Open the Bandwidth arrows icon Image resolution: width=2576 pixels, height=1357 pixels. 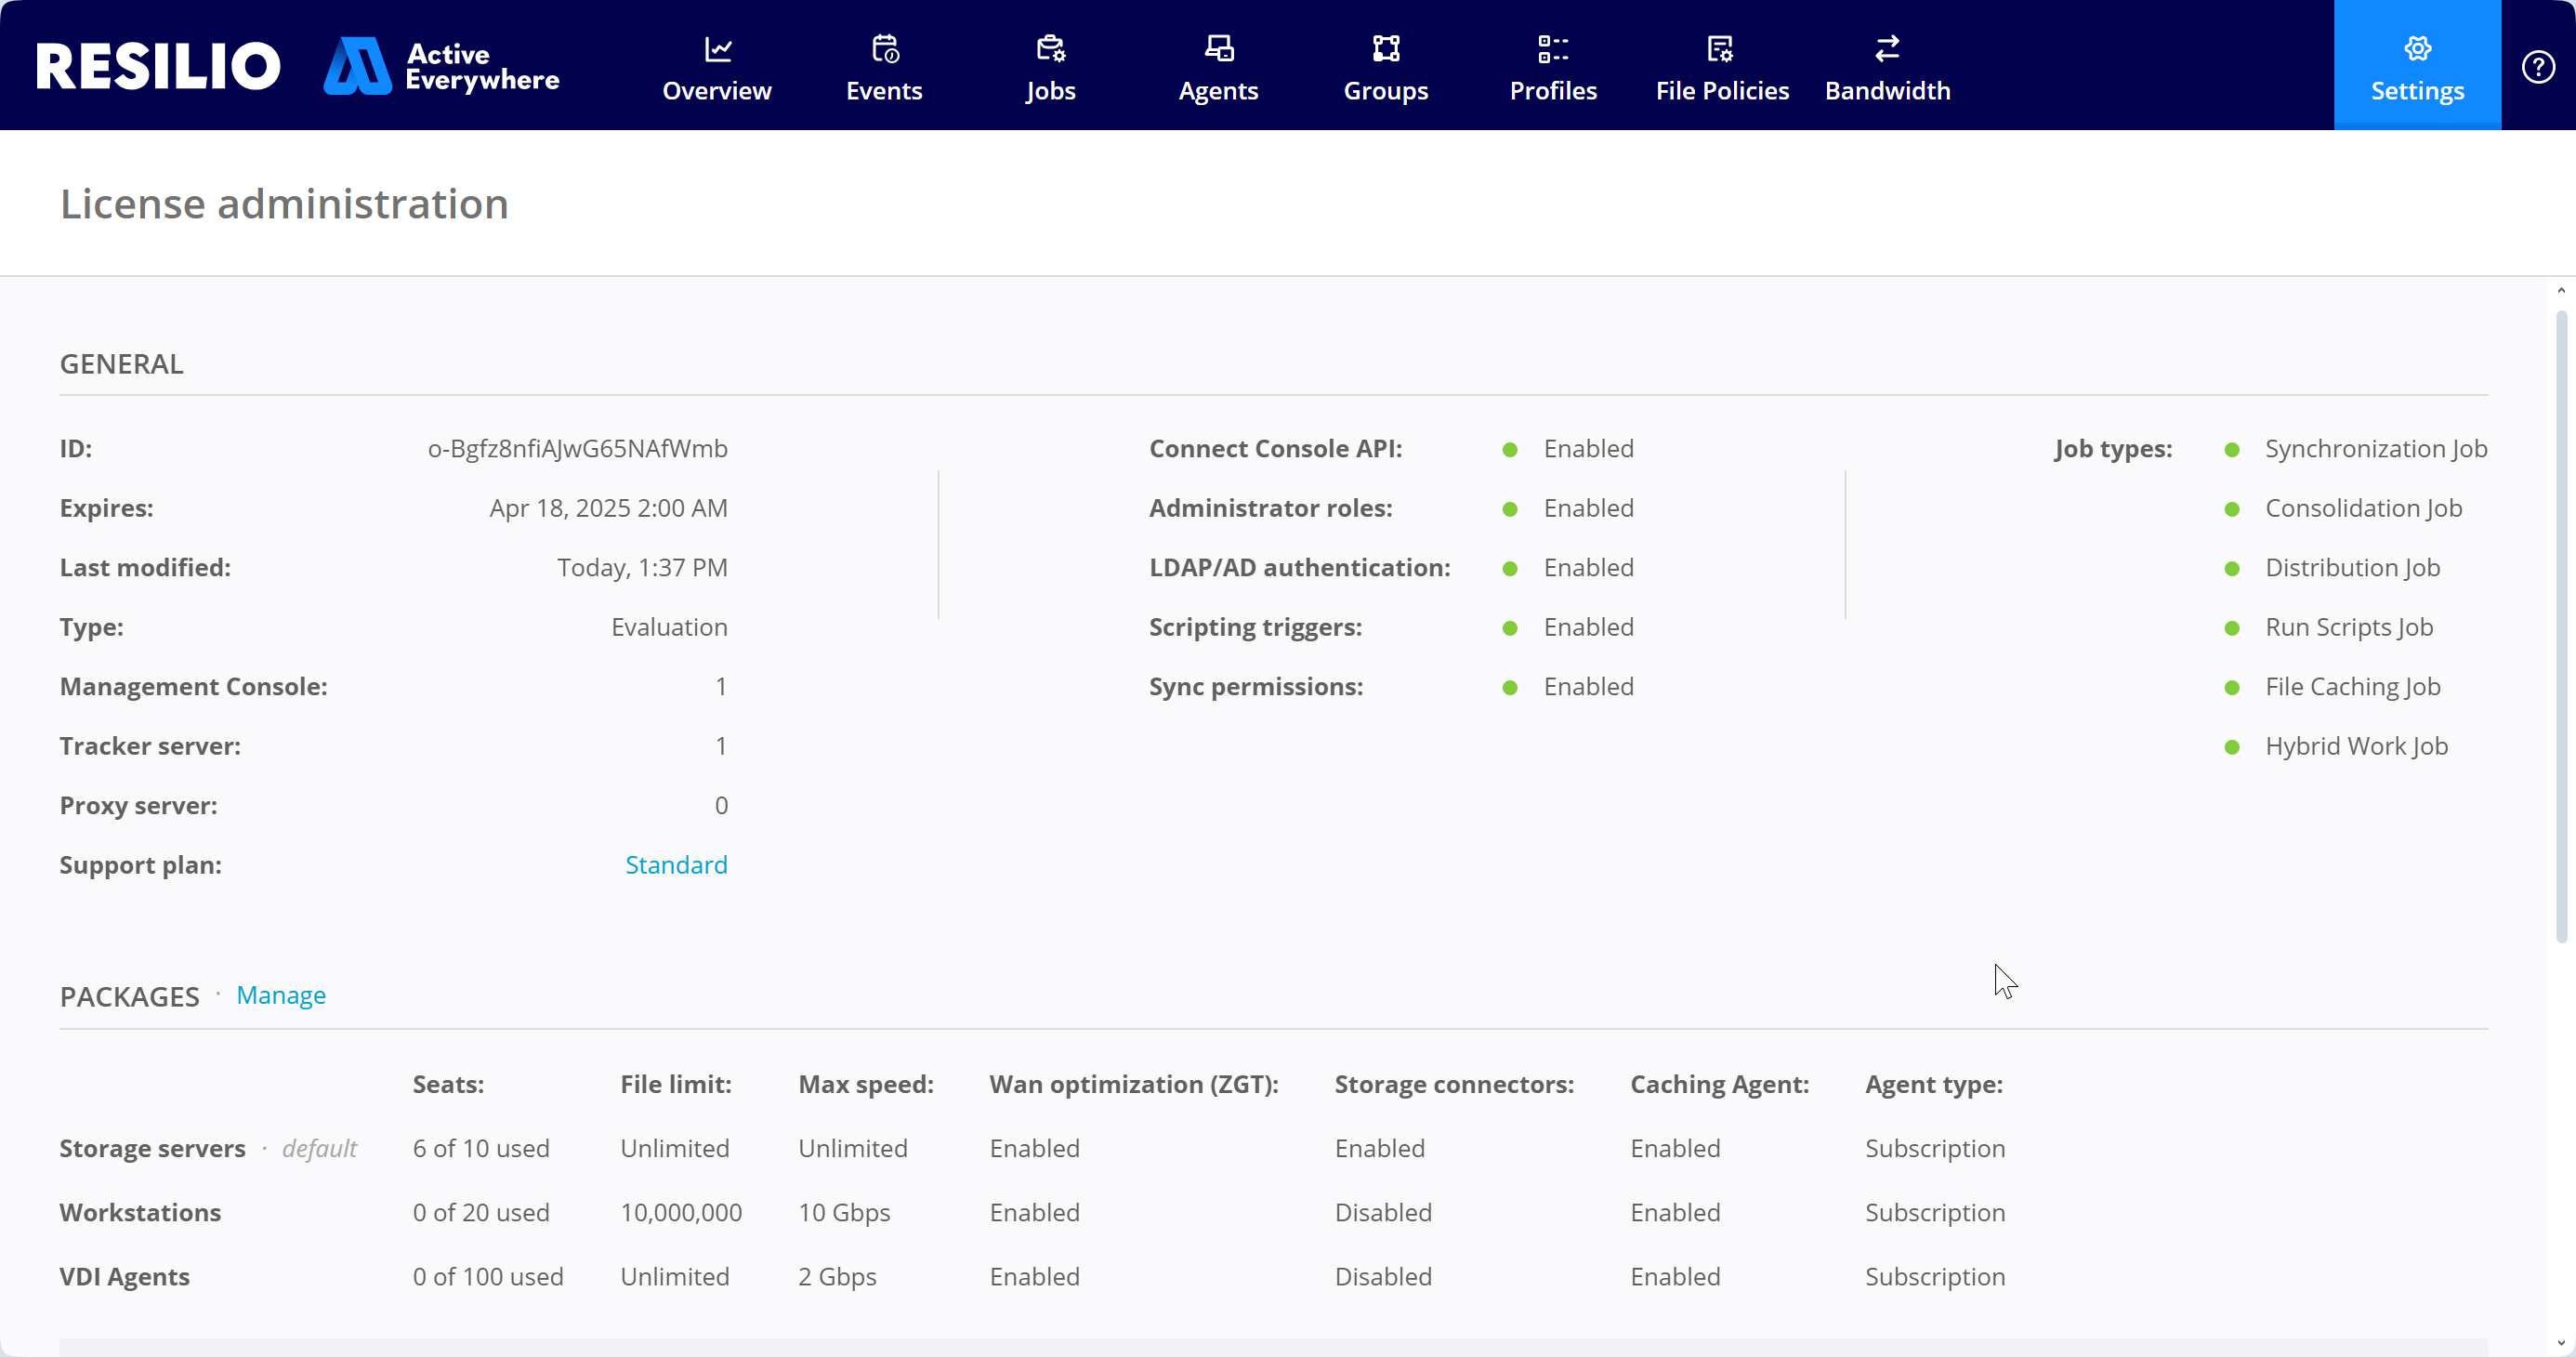click(x=1887, y=48)
